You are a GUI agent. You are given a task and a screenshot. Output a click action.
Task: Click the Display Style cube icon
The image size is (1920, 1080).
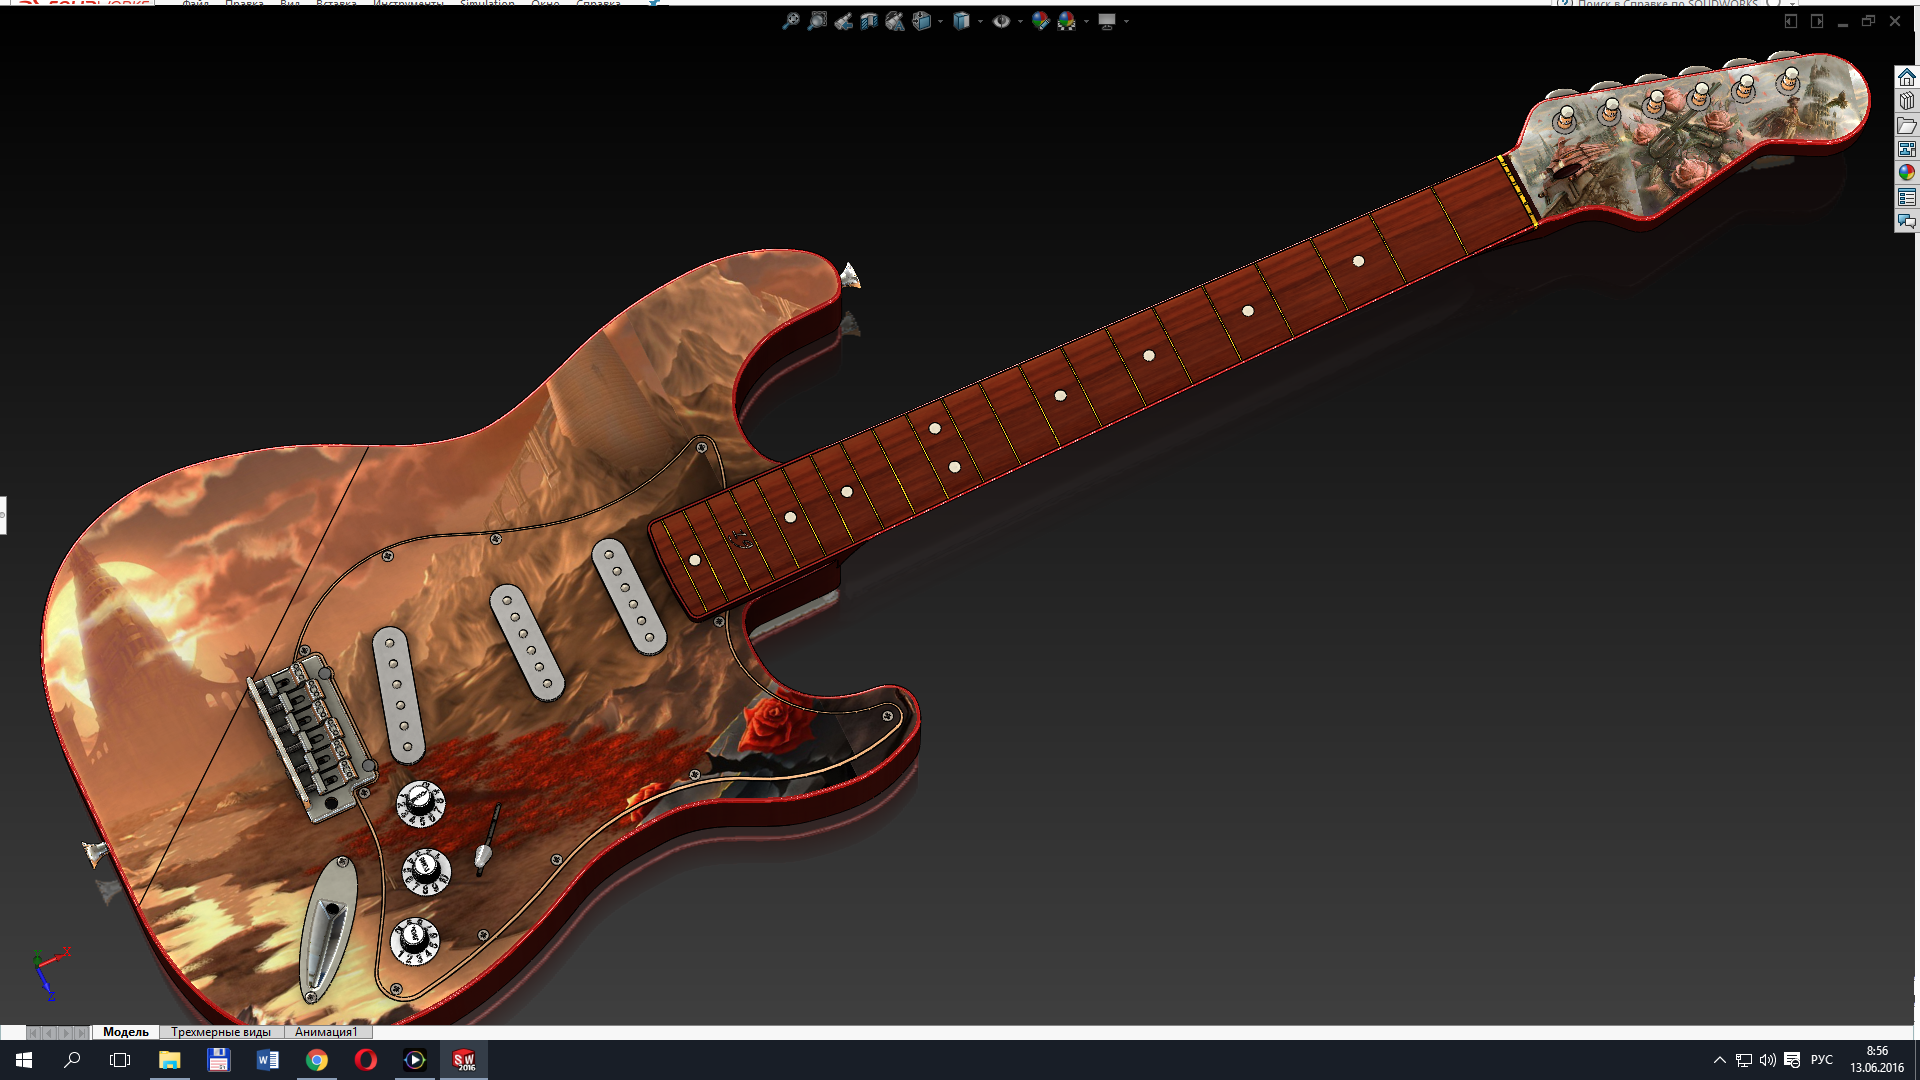[x=961, y=21]
